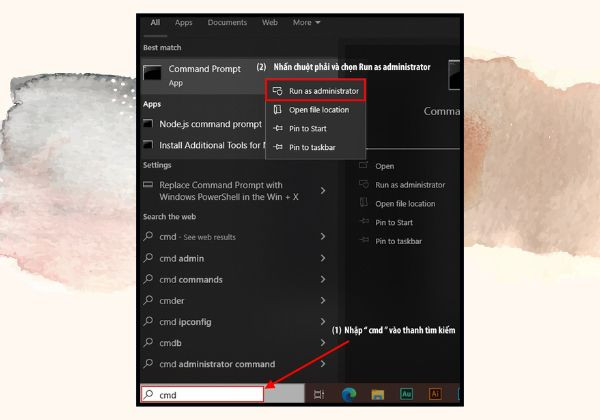Screen dimensions: 600x420
Task: Click Open file location in right preview pane
Action: (405, 204)
